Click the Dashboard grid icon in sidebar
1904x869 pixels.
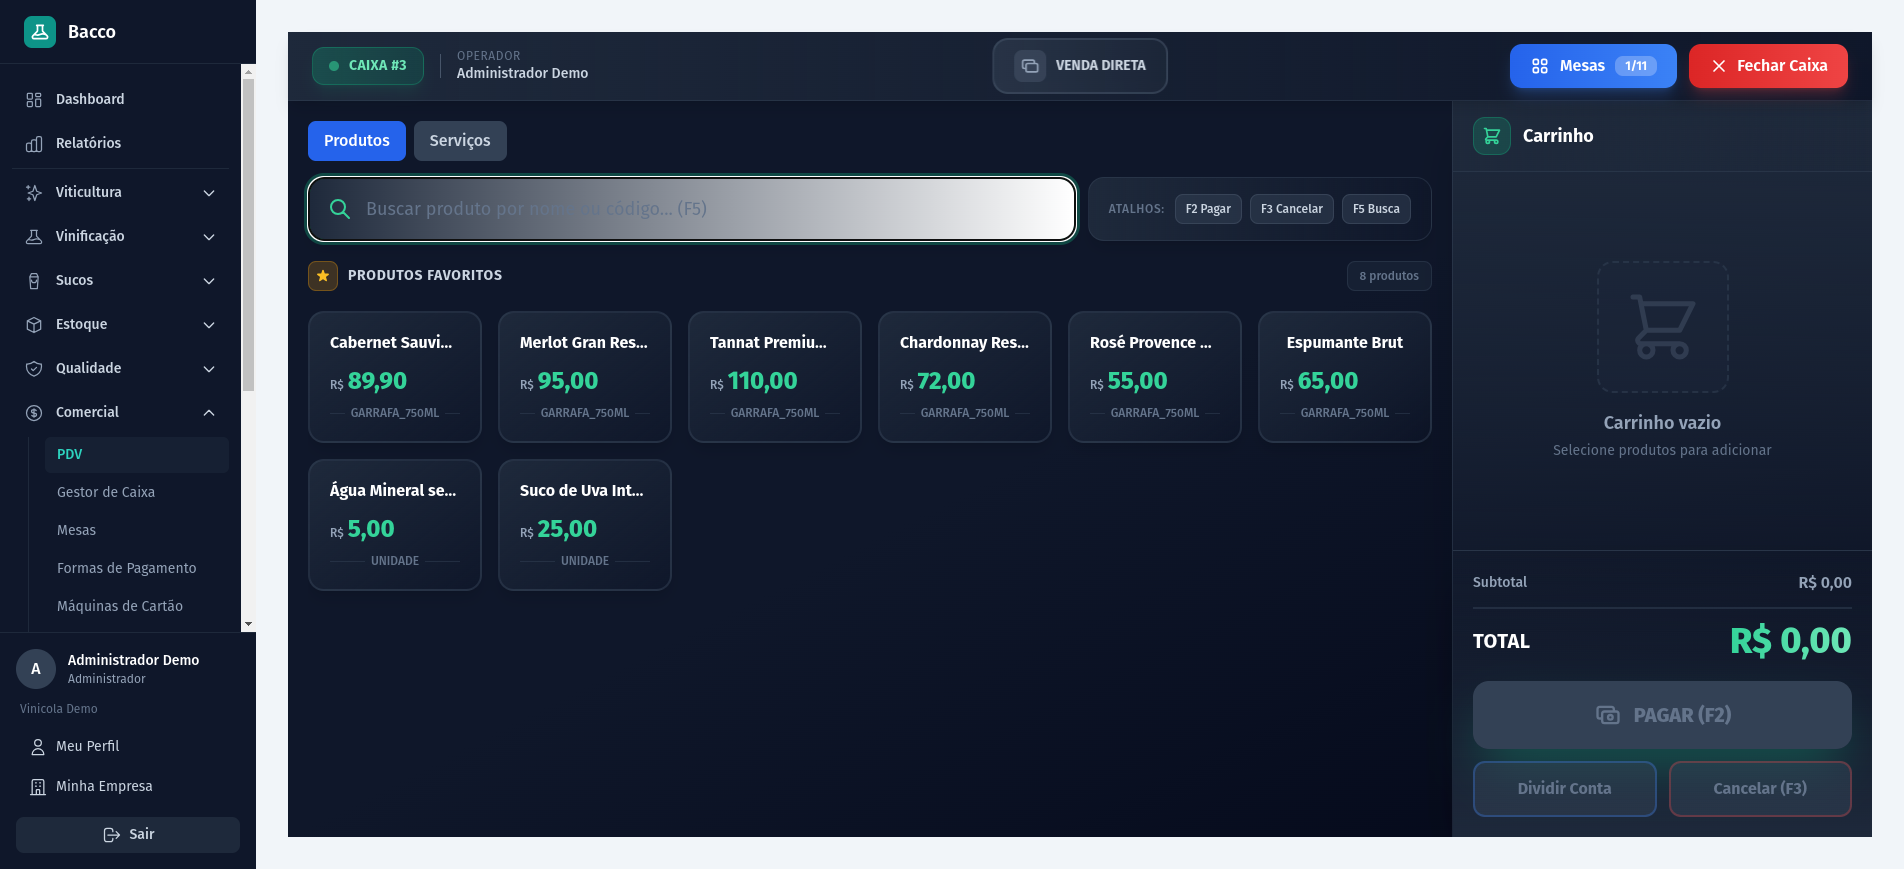pyautogui.click(x=34, y=100)
